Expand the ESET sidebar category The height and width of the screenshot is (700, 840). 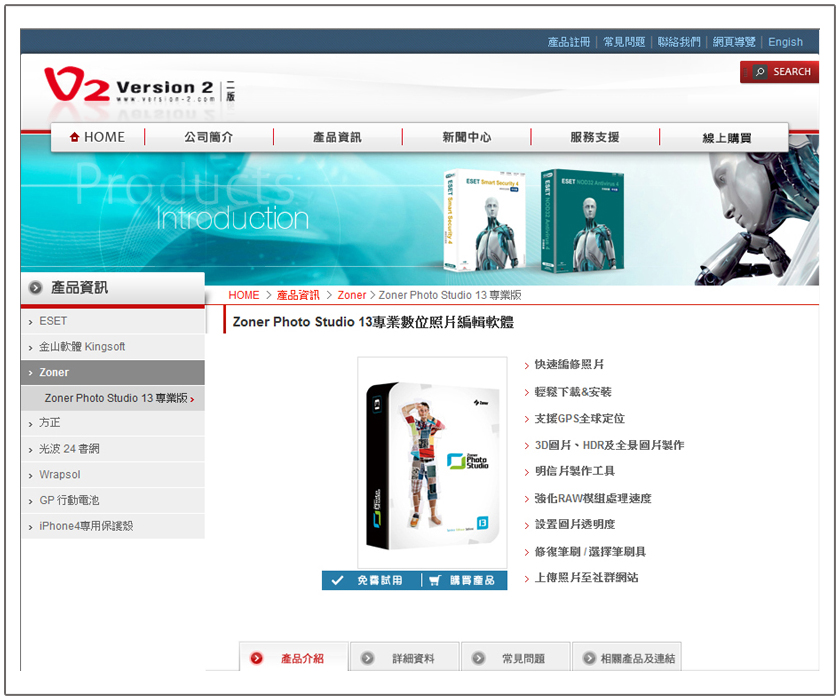[x=113, y=321]
